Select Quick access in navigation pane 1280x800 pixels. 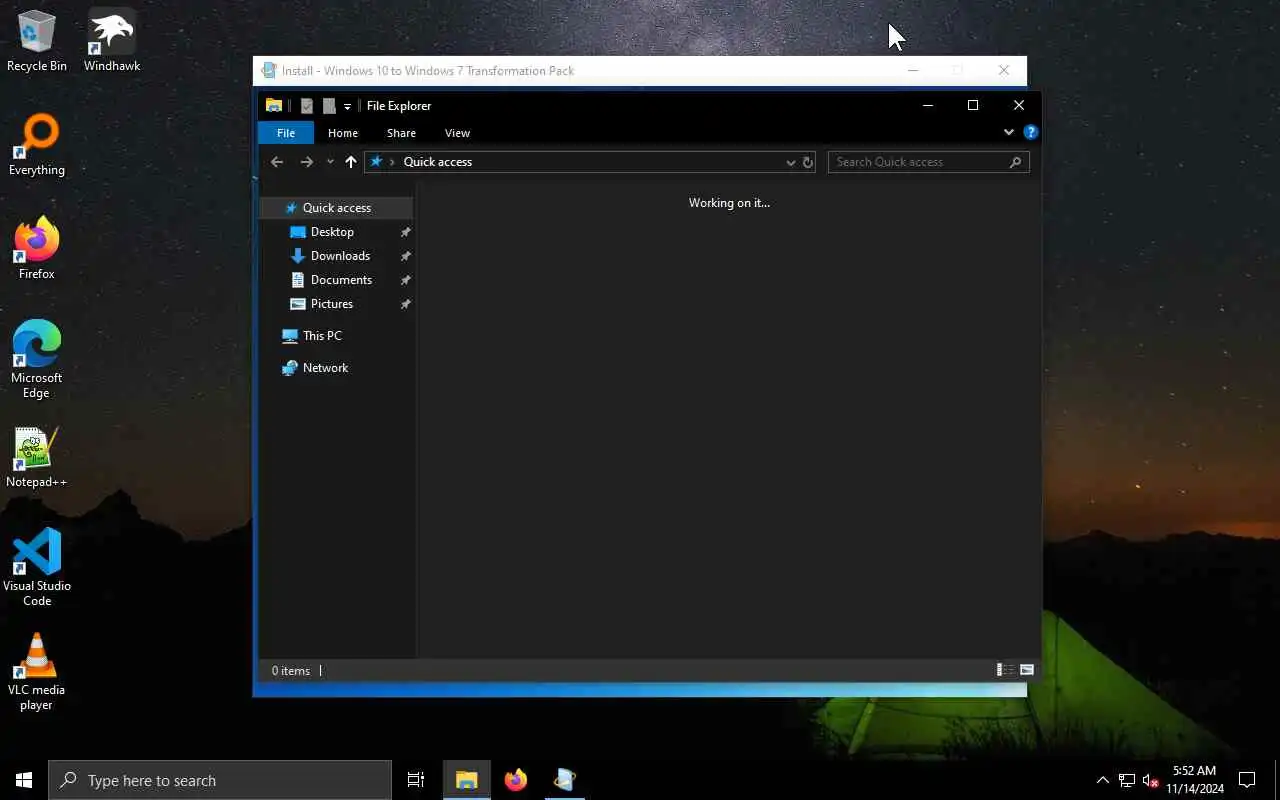click(335, 208)
